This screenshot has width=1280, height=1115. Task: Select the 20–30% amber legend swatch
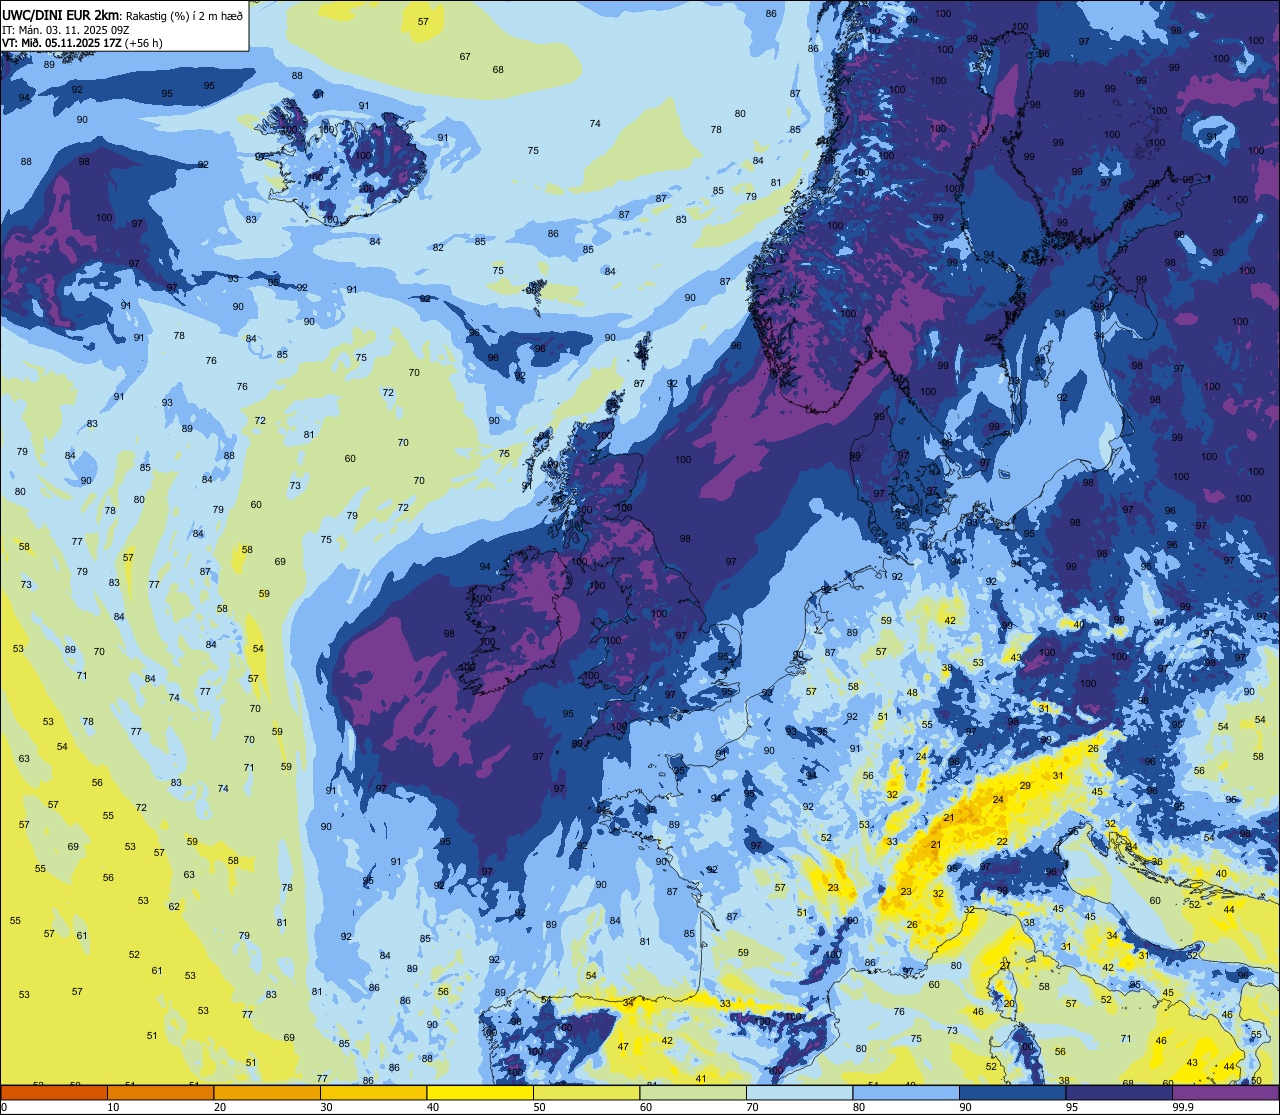coord(267,1092)
